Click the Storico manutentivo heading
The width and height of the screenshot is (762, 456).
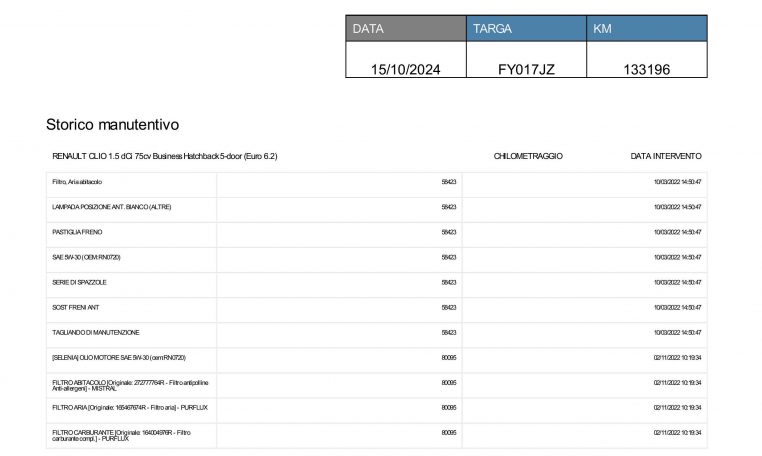[112, 125]
